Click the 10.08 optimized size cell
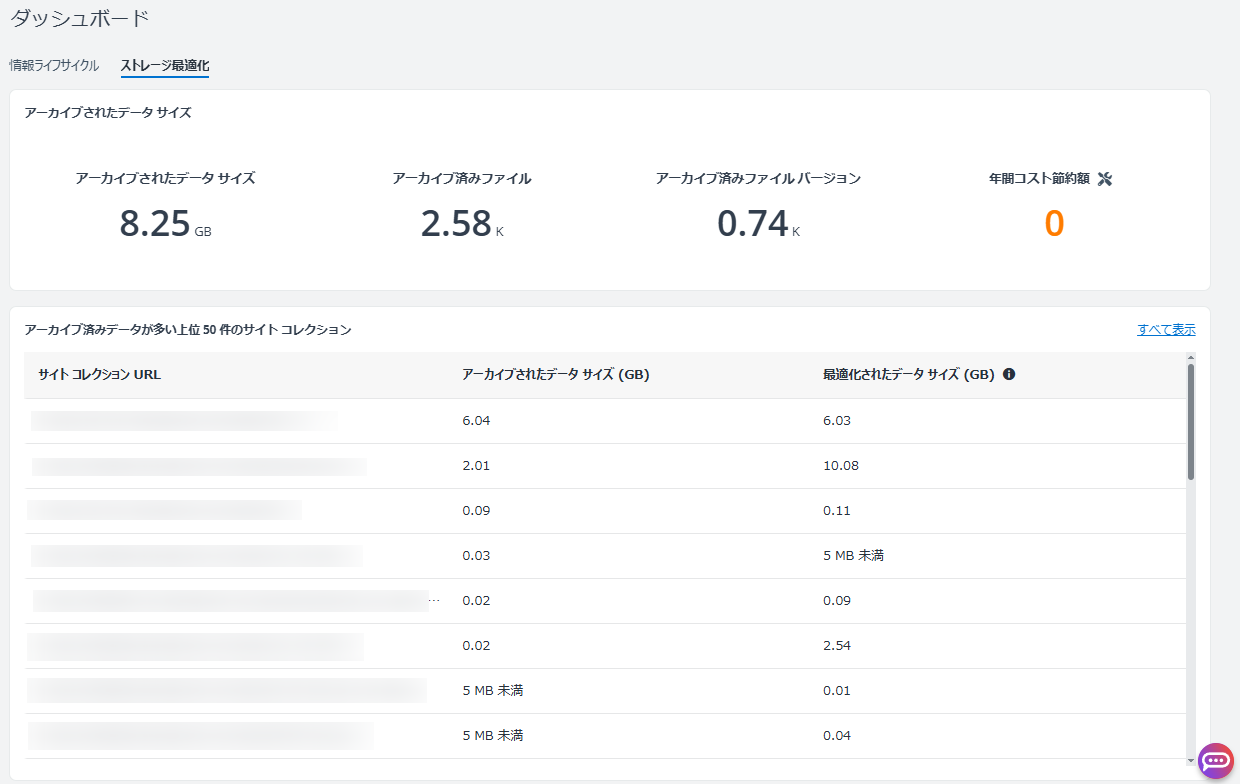1240x784 pixels. 840,465
